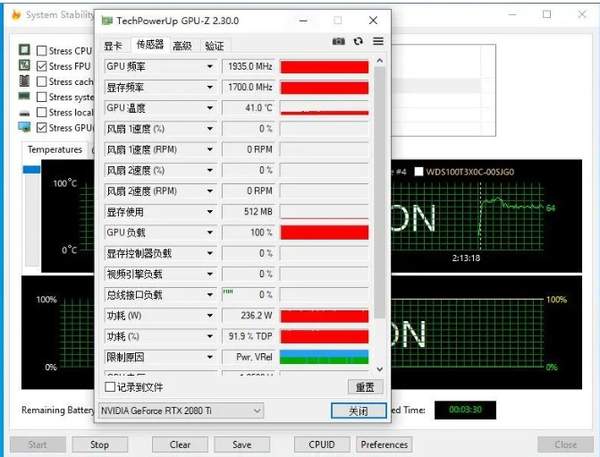Open the 限制原因 sensor dropdown
The image size is (600, 457).
pyautogui.click(x=210, y=357)
